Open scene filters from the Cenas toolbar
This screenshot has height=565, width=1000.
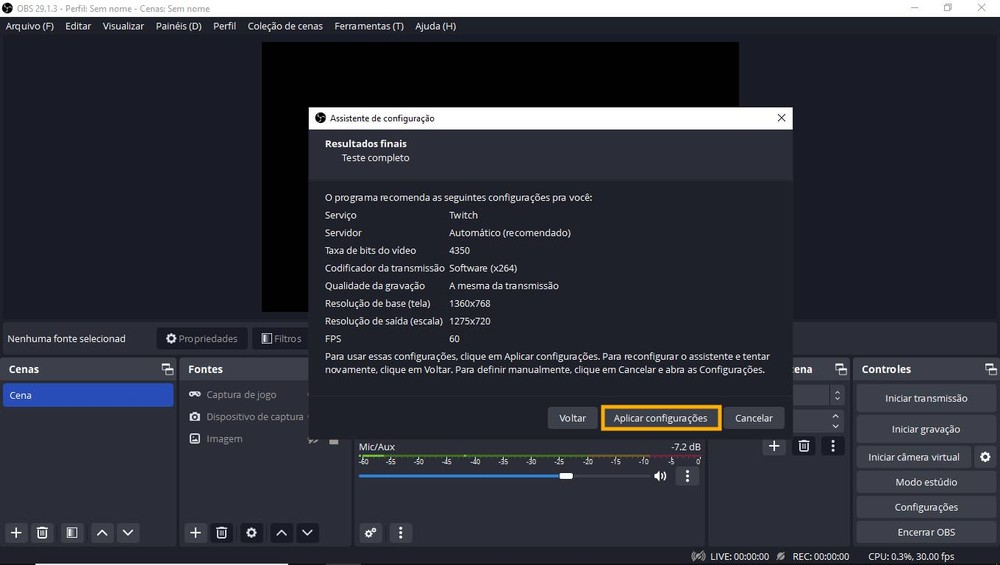(71, 532)
